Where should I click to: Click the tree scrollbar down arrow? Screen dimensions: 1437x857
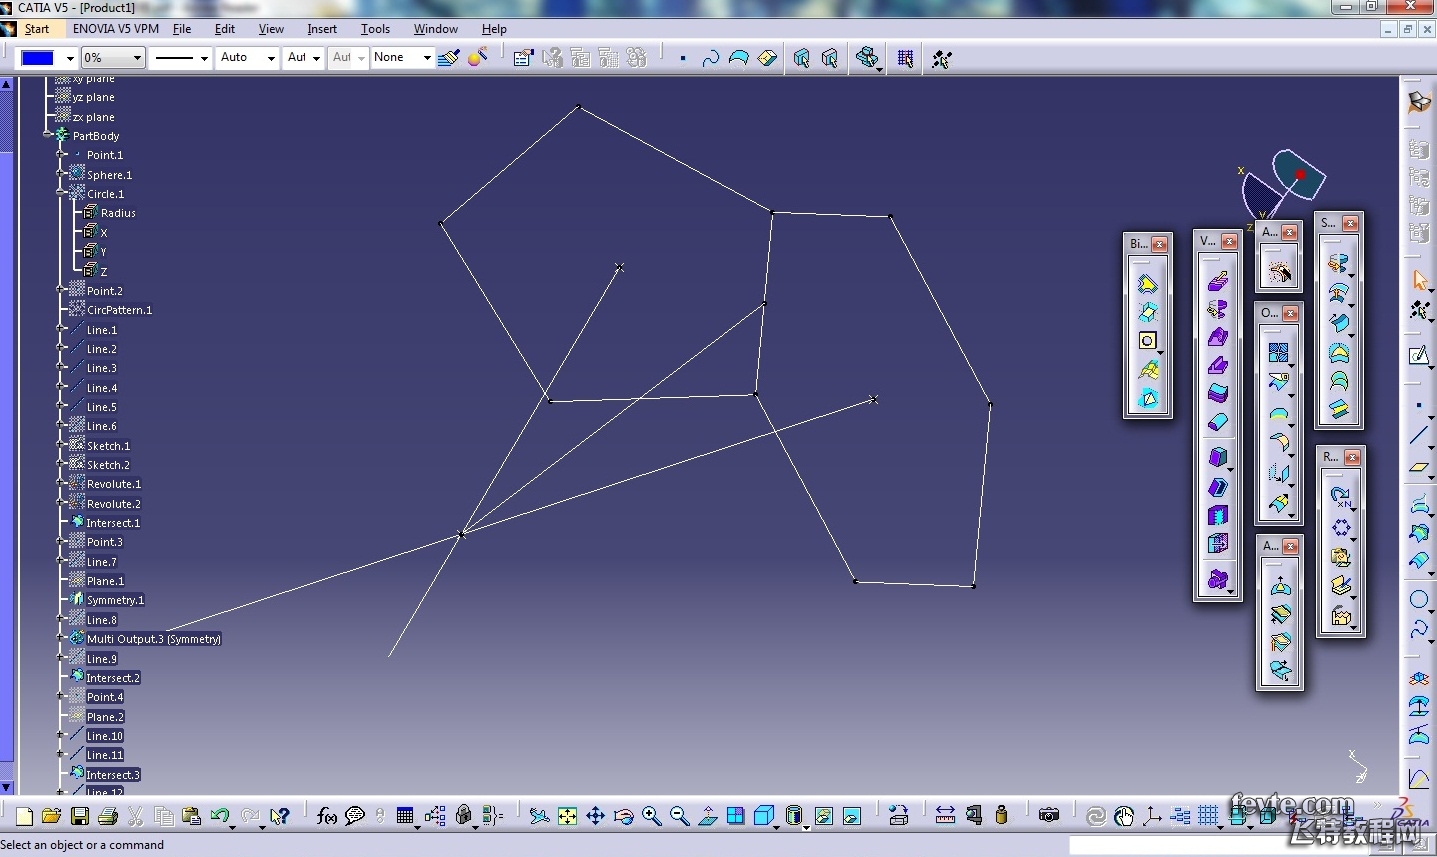click(x=6, y=787)
